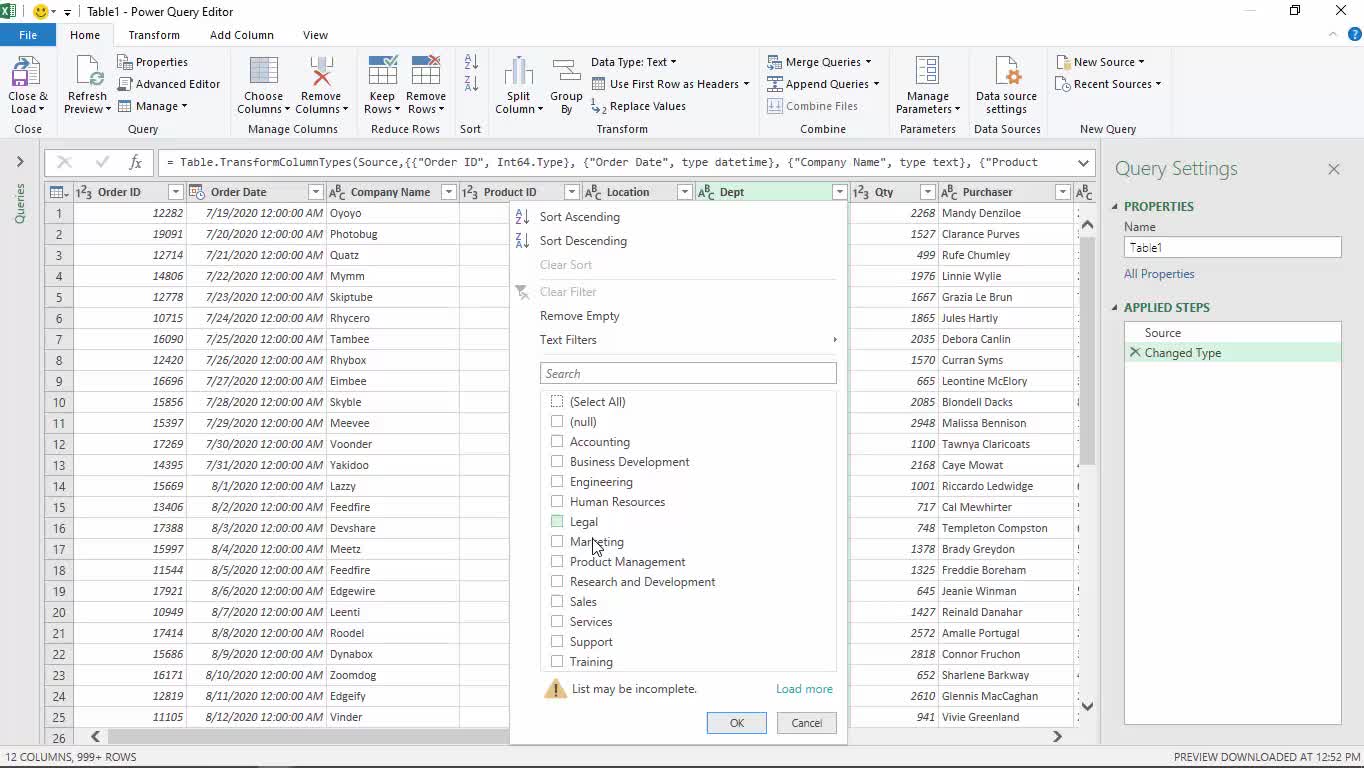The height and width of the screenshot is (768, 1364).
Task: Select the Keep Rows icon
Action: (x=382, y=74)
